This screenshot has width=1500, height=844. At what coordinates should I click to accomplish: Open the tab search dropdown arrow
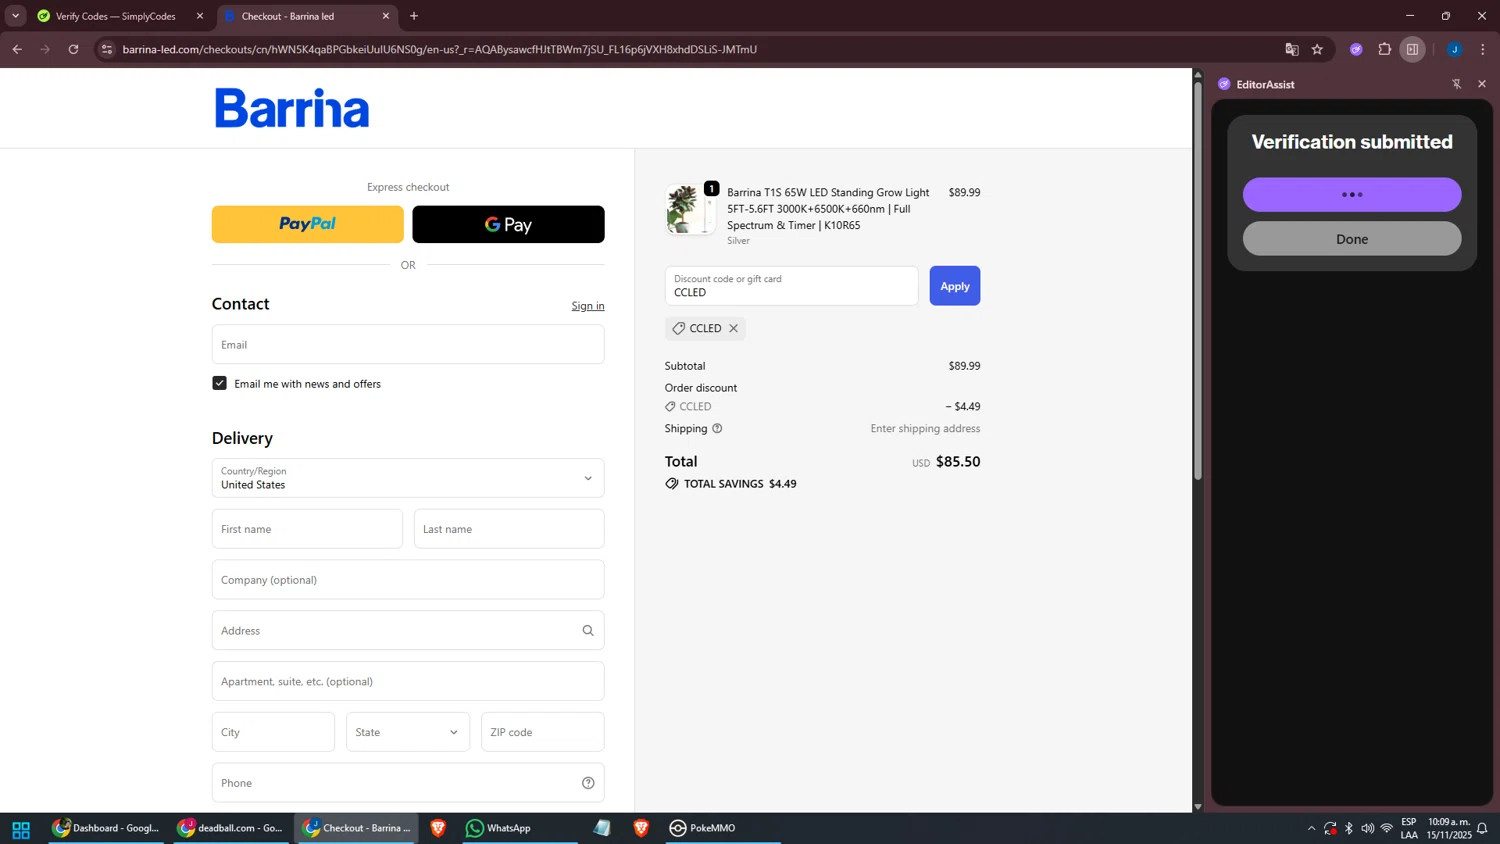[15, 16]
